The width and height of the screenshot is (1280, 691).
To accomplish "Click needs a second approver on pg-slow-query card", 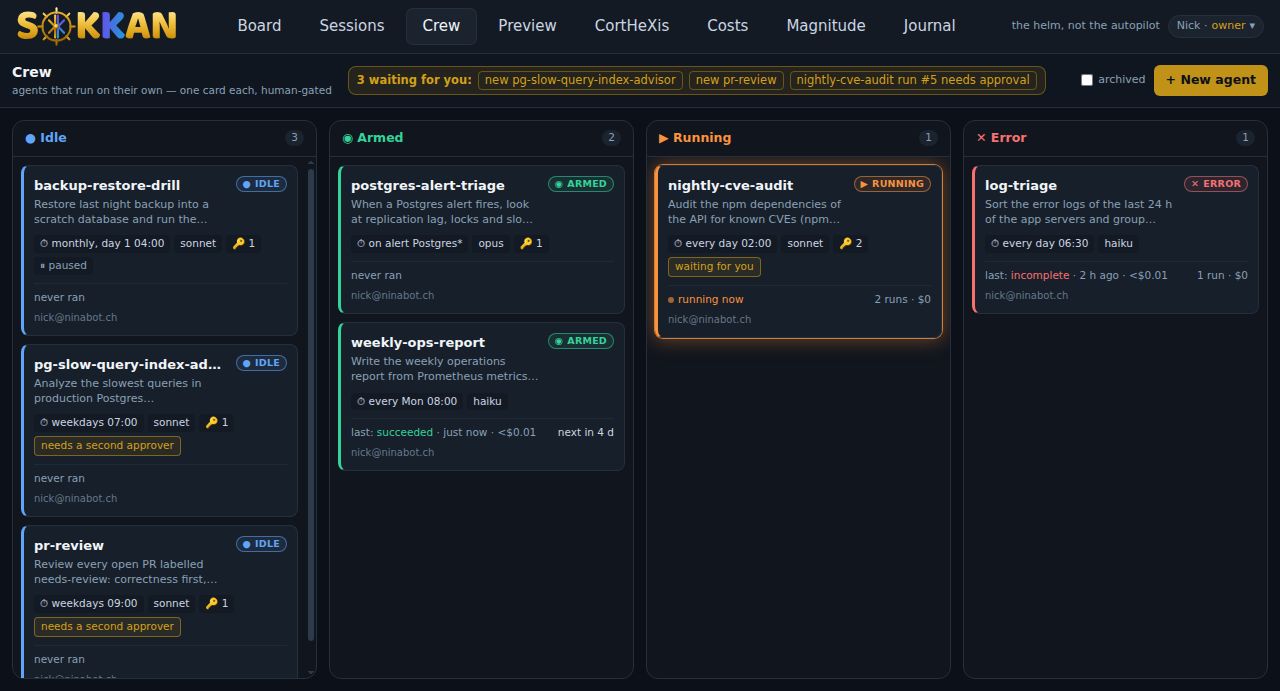I will pyautogui.click(x=107, y=445).
